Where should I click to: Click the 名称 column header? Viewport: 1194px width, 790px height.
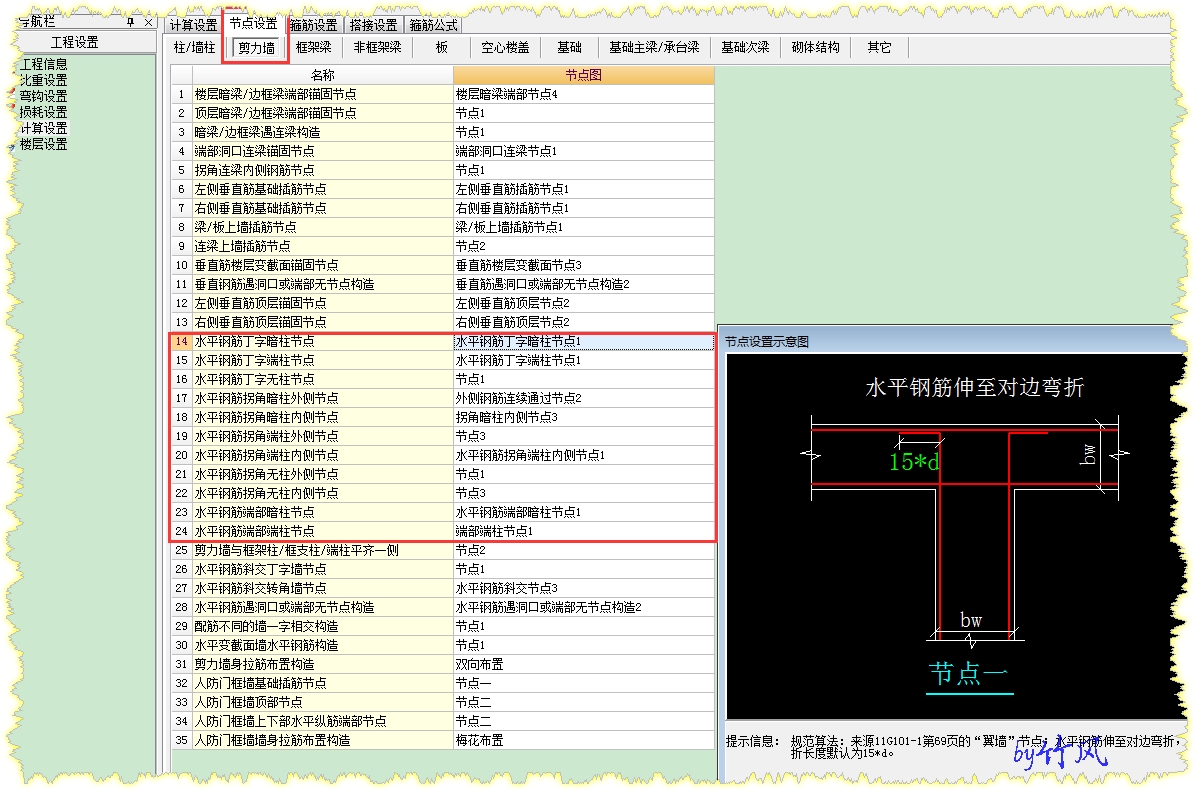coord(323,75)
